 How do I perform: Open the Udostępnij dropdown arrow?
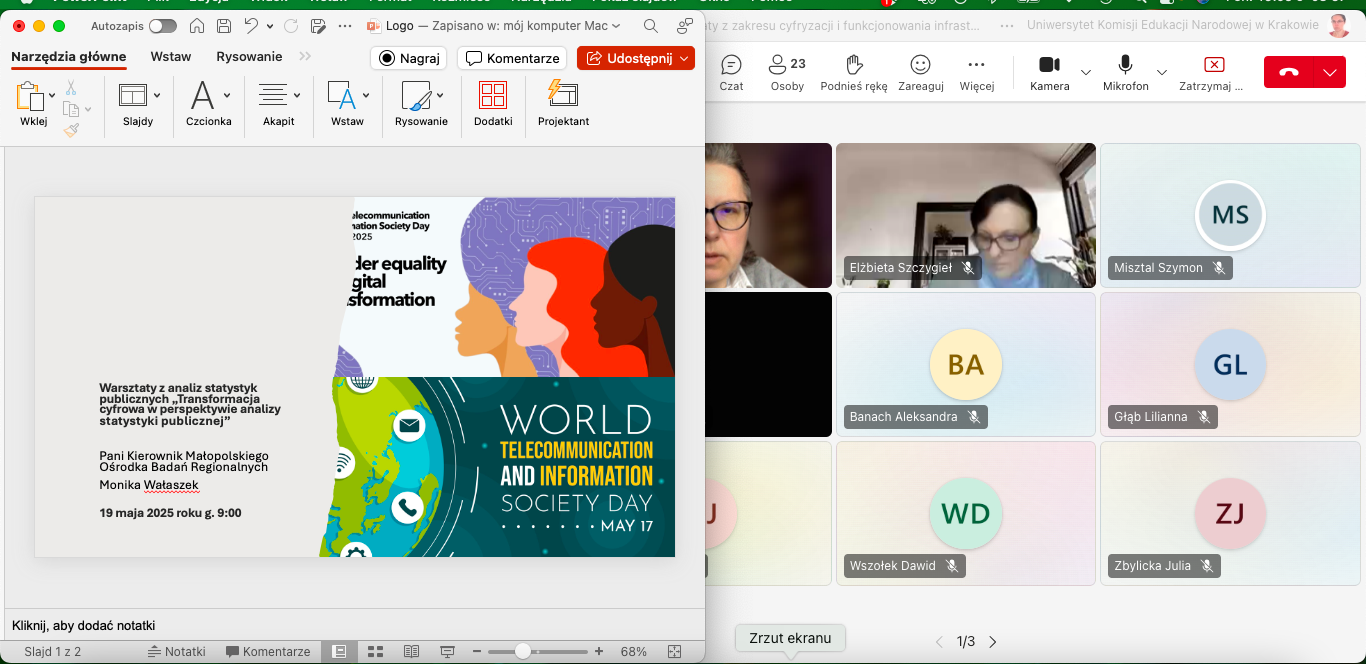tap(684, 58)
